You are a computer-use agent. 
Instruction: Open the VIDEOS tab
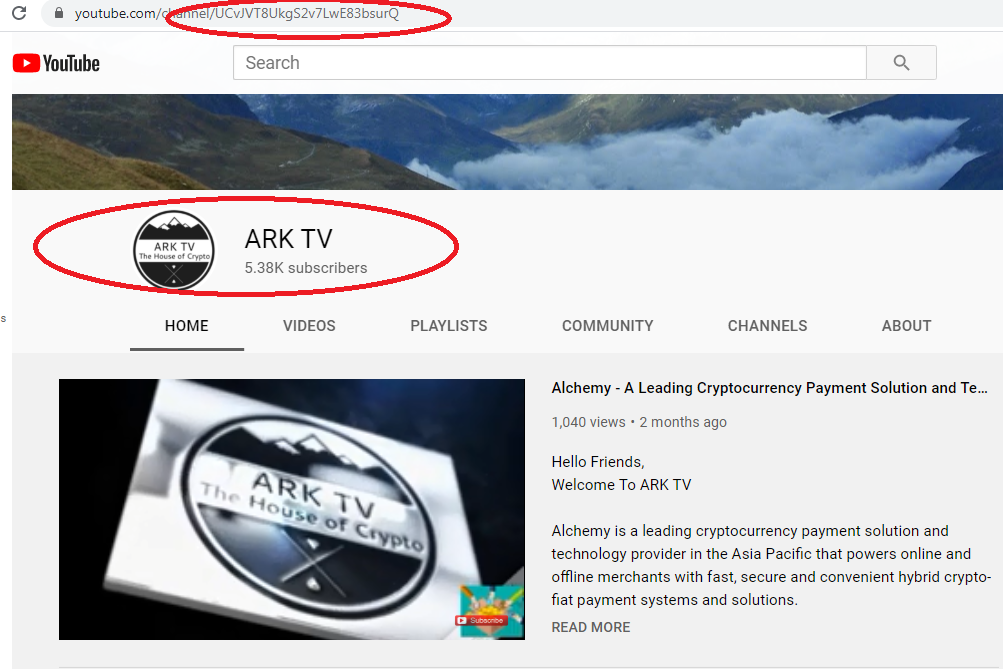pyautogui.click(x=309, y=326)
